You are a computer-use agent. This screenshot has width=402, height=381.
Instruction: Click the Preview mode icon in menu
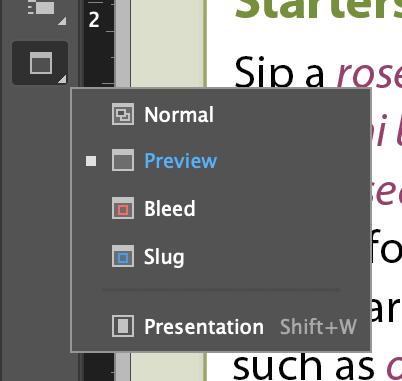(123, 160)
